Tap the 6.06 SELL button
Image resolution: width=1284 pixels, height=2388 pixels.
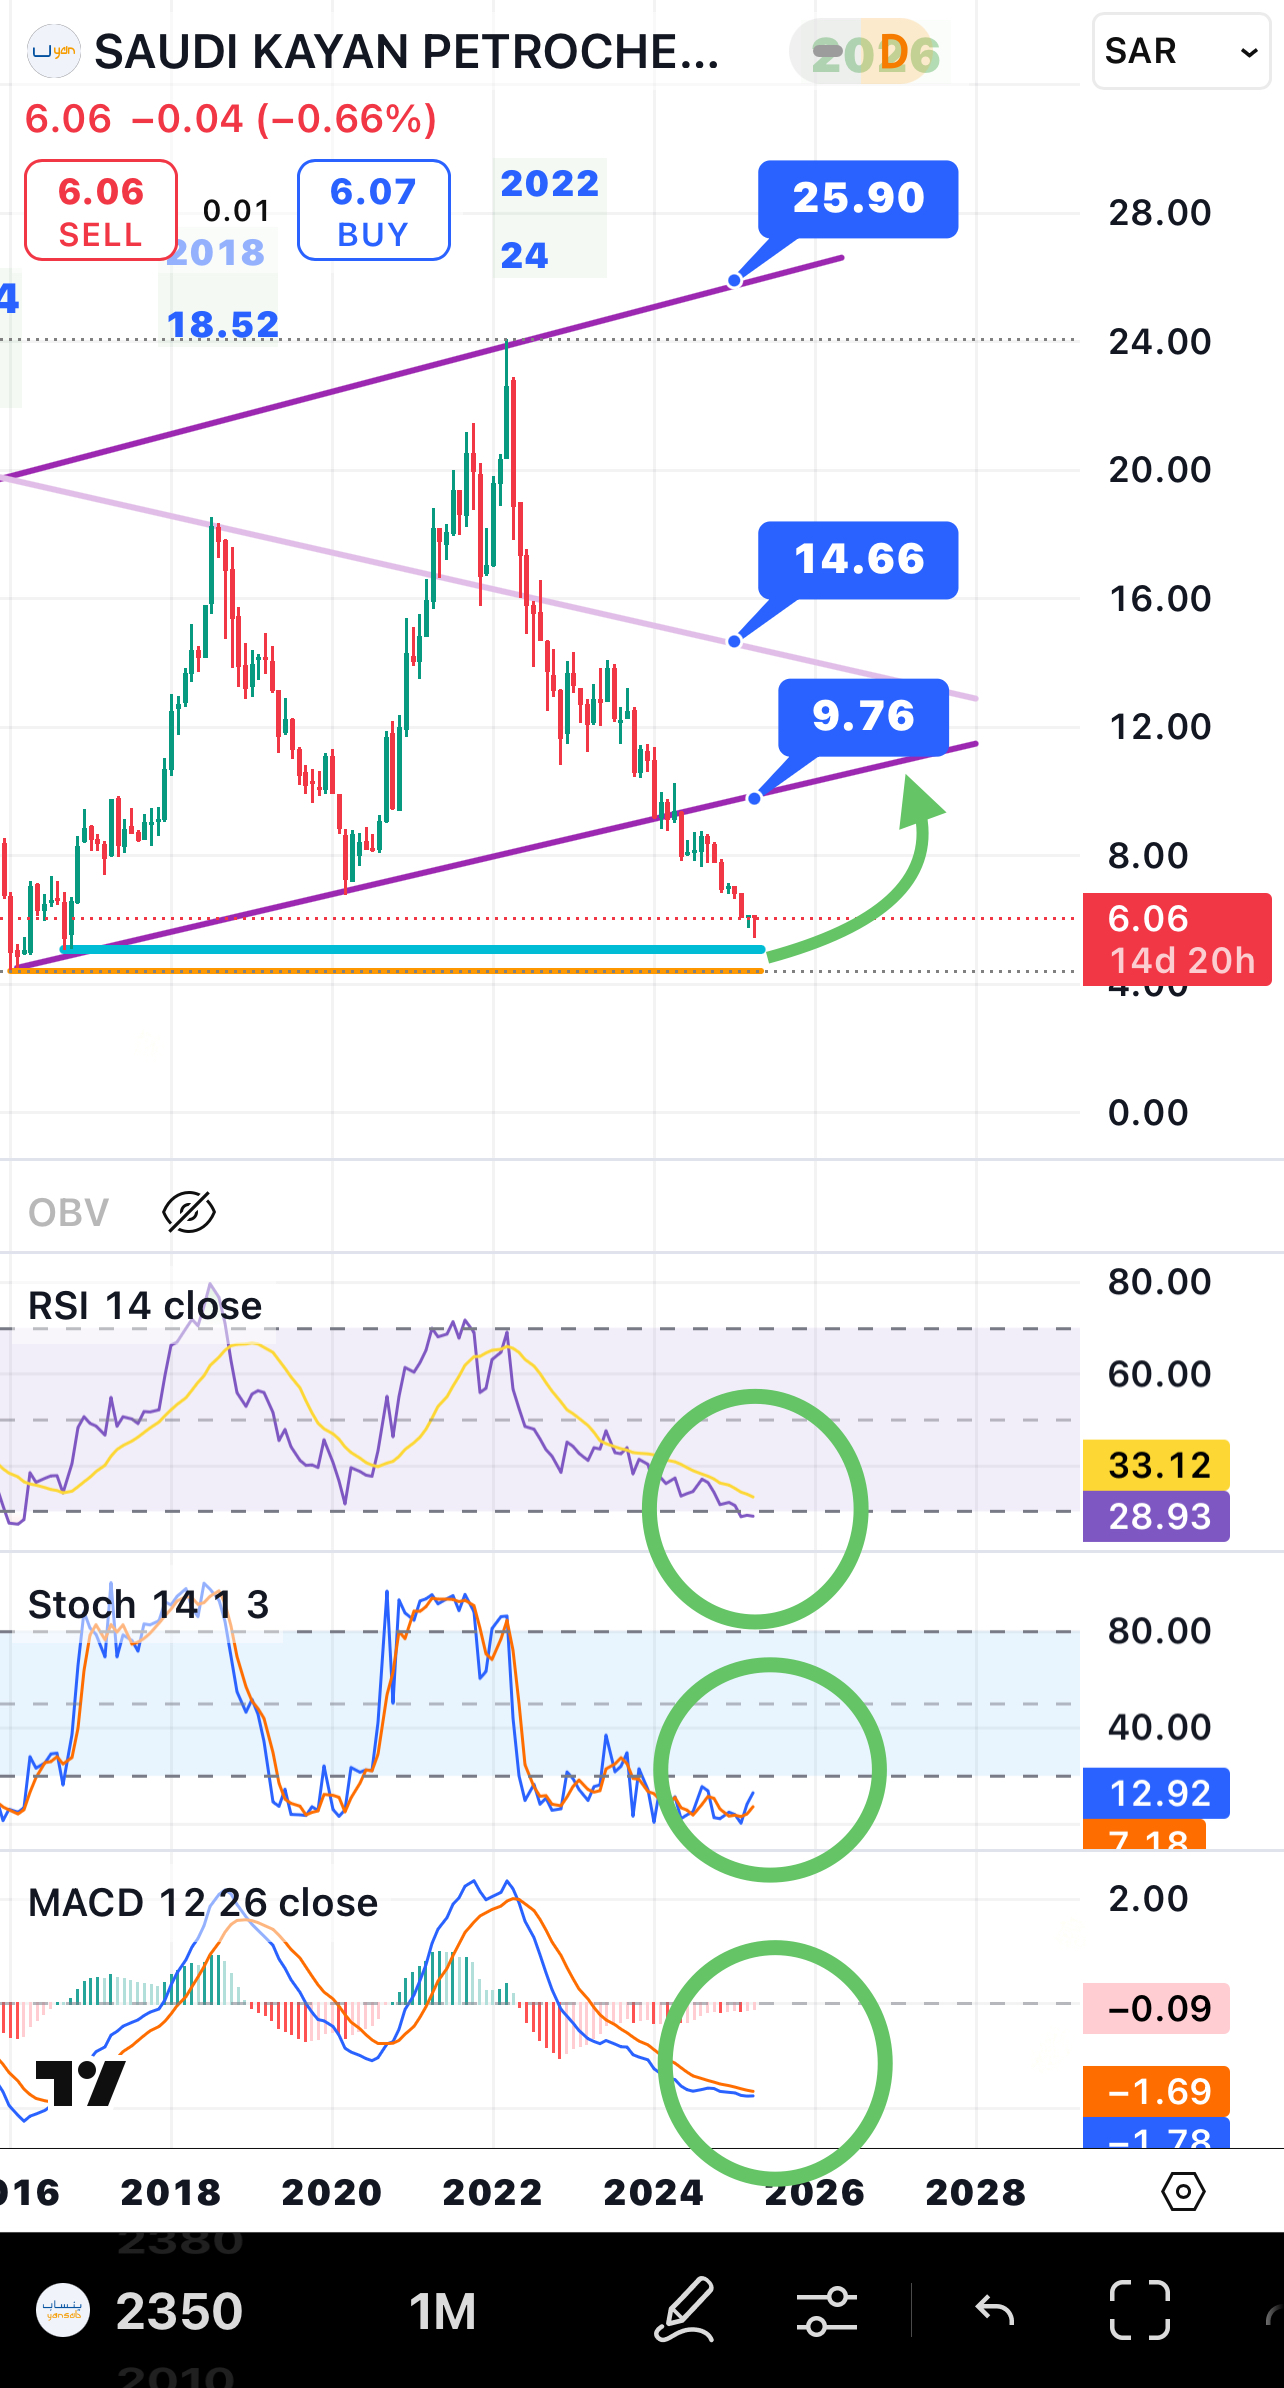(101, 211)
